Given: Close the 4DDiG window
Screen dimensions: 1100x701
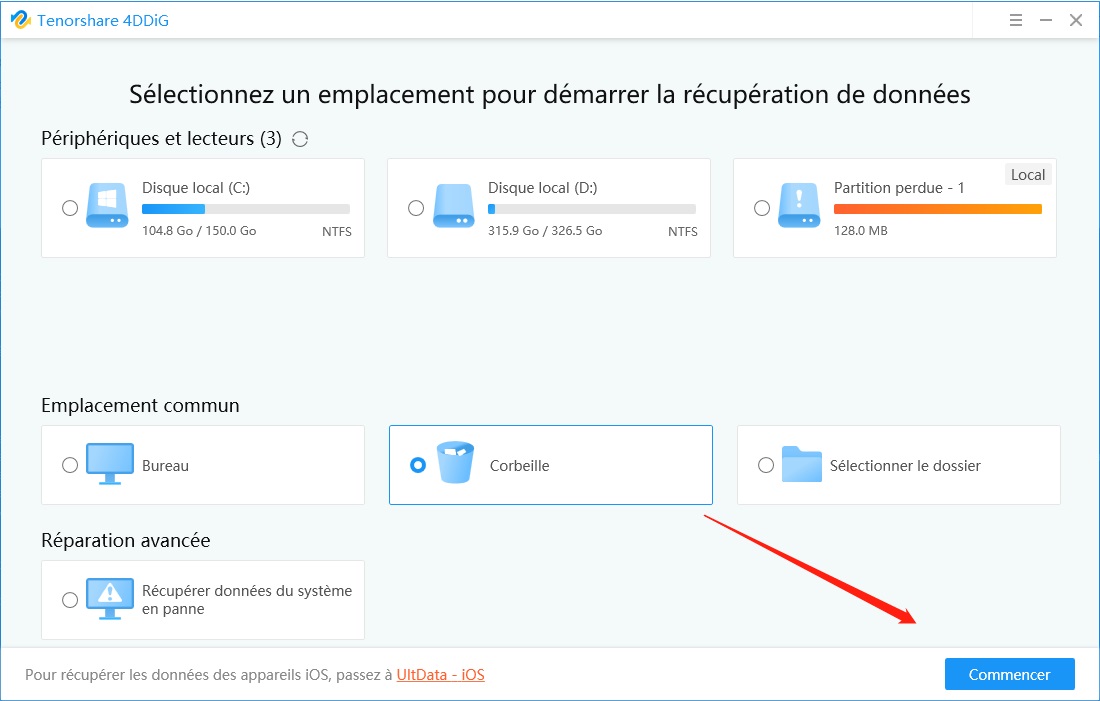Looking at the screenshot, I should 1076,20.
